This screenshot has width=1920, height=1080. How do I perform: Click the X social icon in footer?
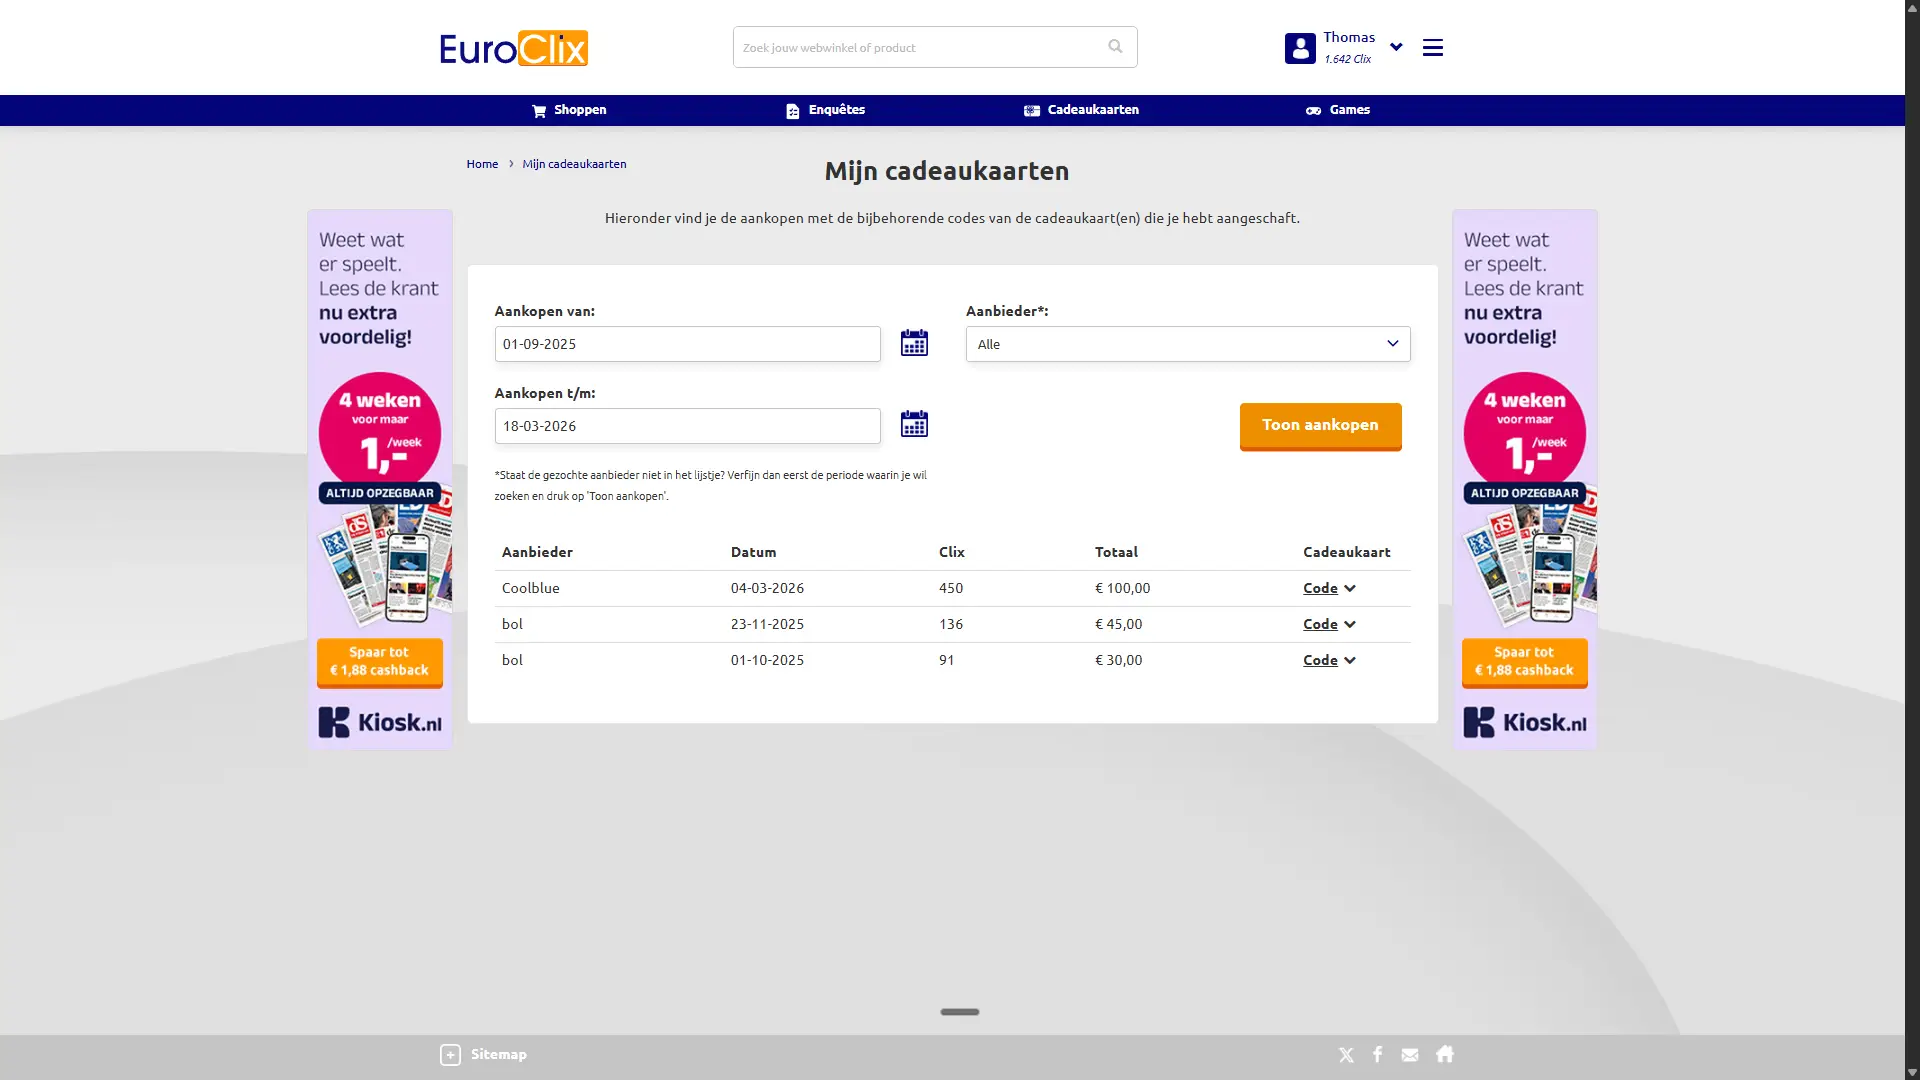(x=1345, y=1054)
